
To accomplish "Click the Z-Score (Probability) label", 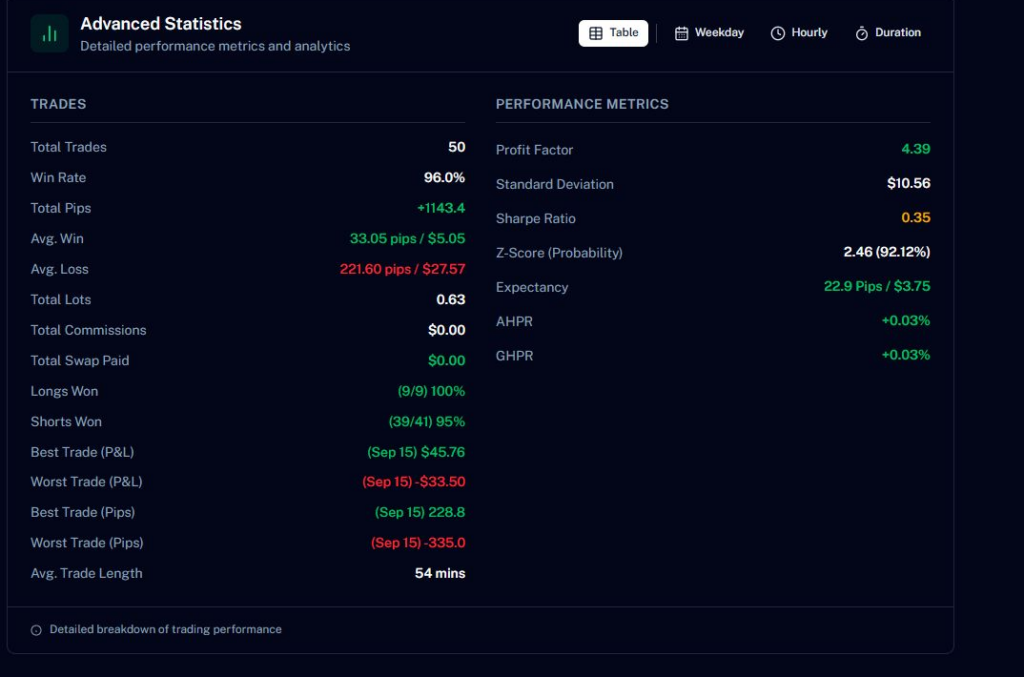I will pos(559,253).
